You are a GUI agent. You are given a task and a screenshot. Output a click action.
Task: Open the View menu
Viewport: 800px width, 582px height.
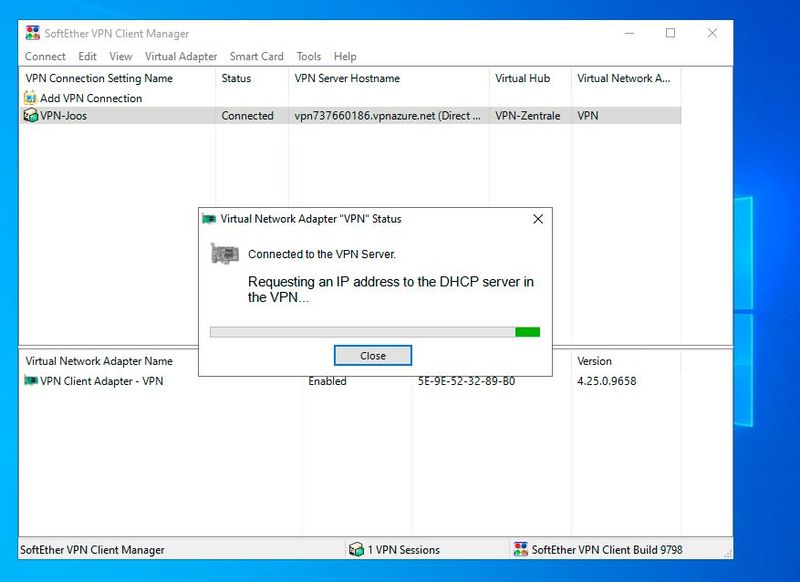[x=120, y=56]
